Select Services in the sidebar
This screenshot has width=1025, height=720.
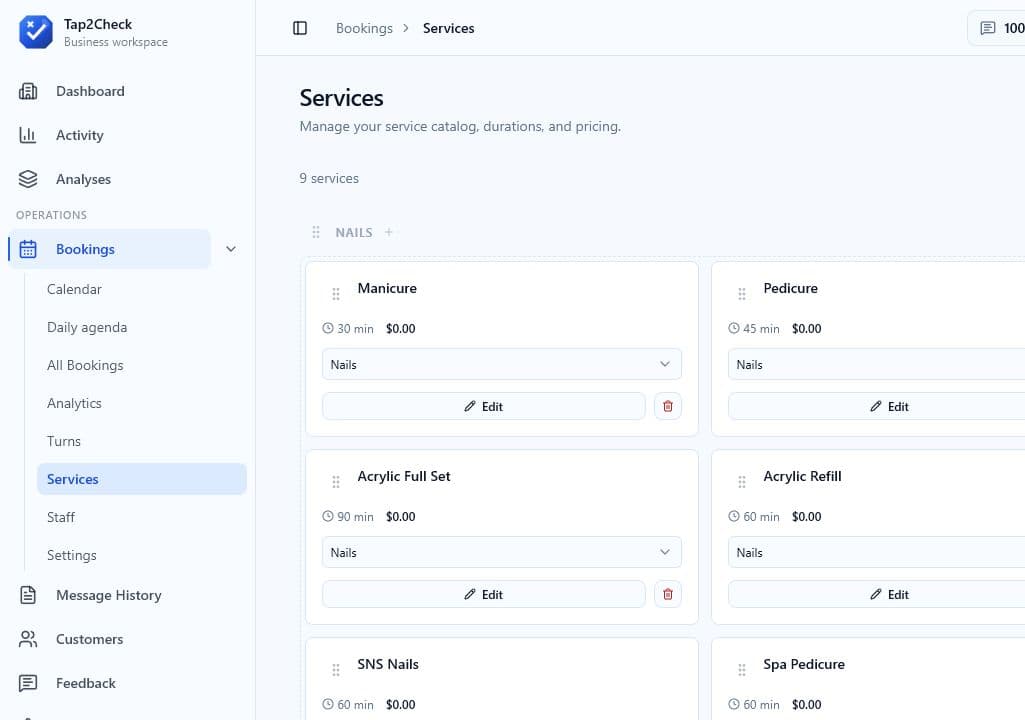[x=142, y=479]
